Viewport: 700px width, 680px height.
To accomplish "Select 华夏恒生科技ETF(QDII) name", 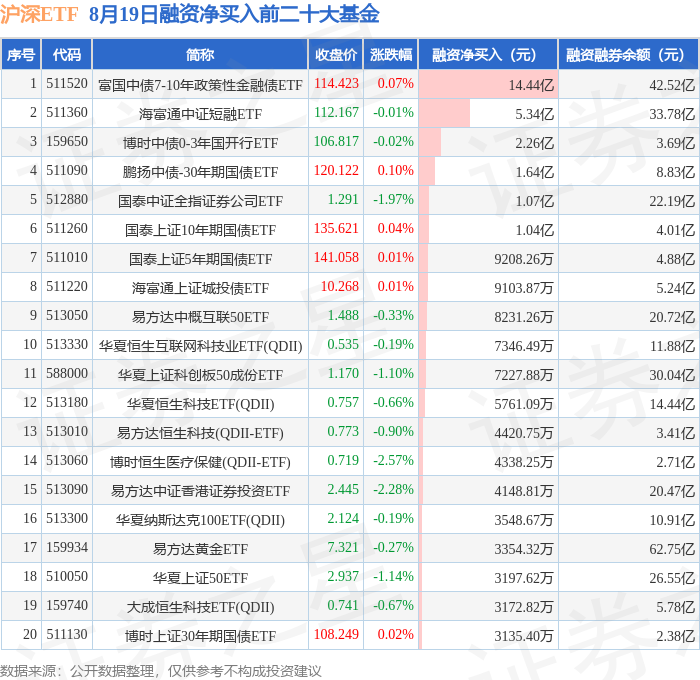I will [200, 404].
